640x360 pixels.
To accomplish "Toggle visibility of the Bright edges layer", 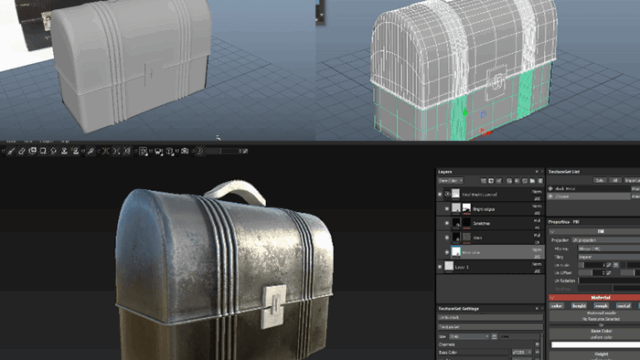I will coord(447,209).
